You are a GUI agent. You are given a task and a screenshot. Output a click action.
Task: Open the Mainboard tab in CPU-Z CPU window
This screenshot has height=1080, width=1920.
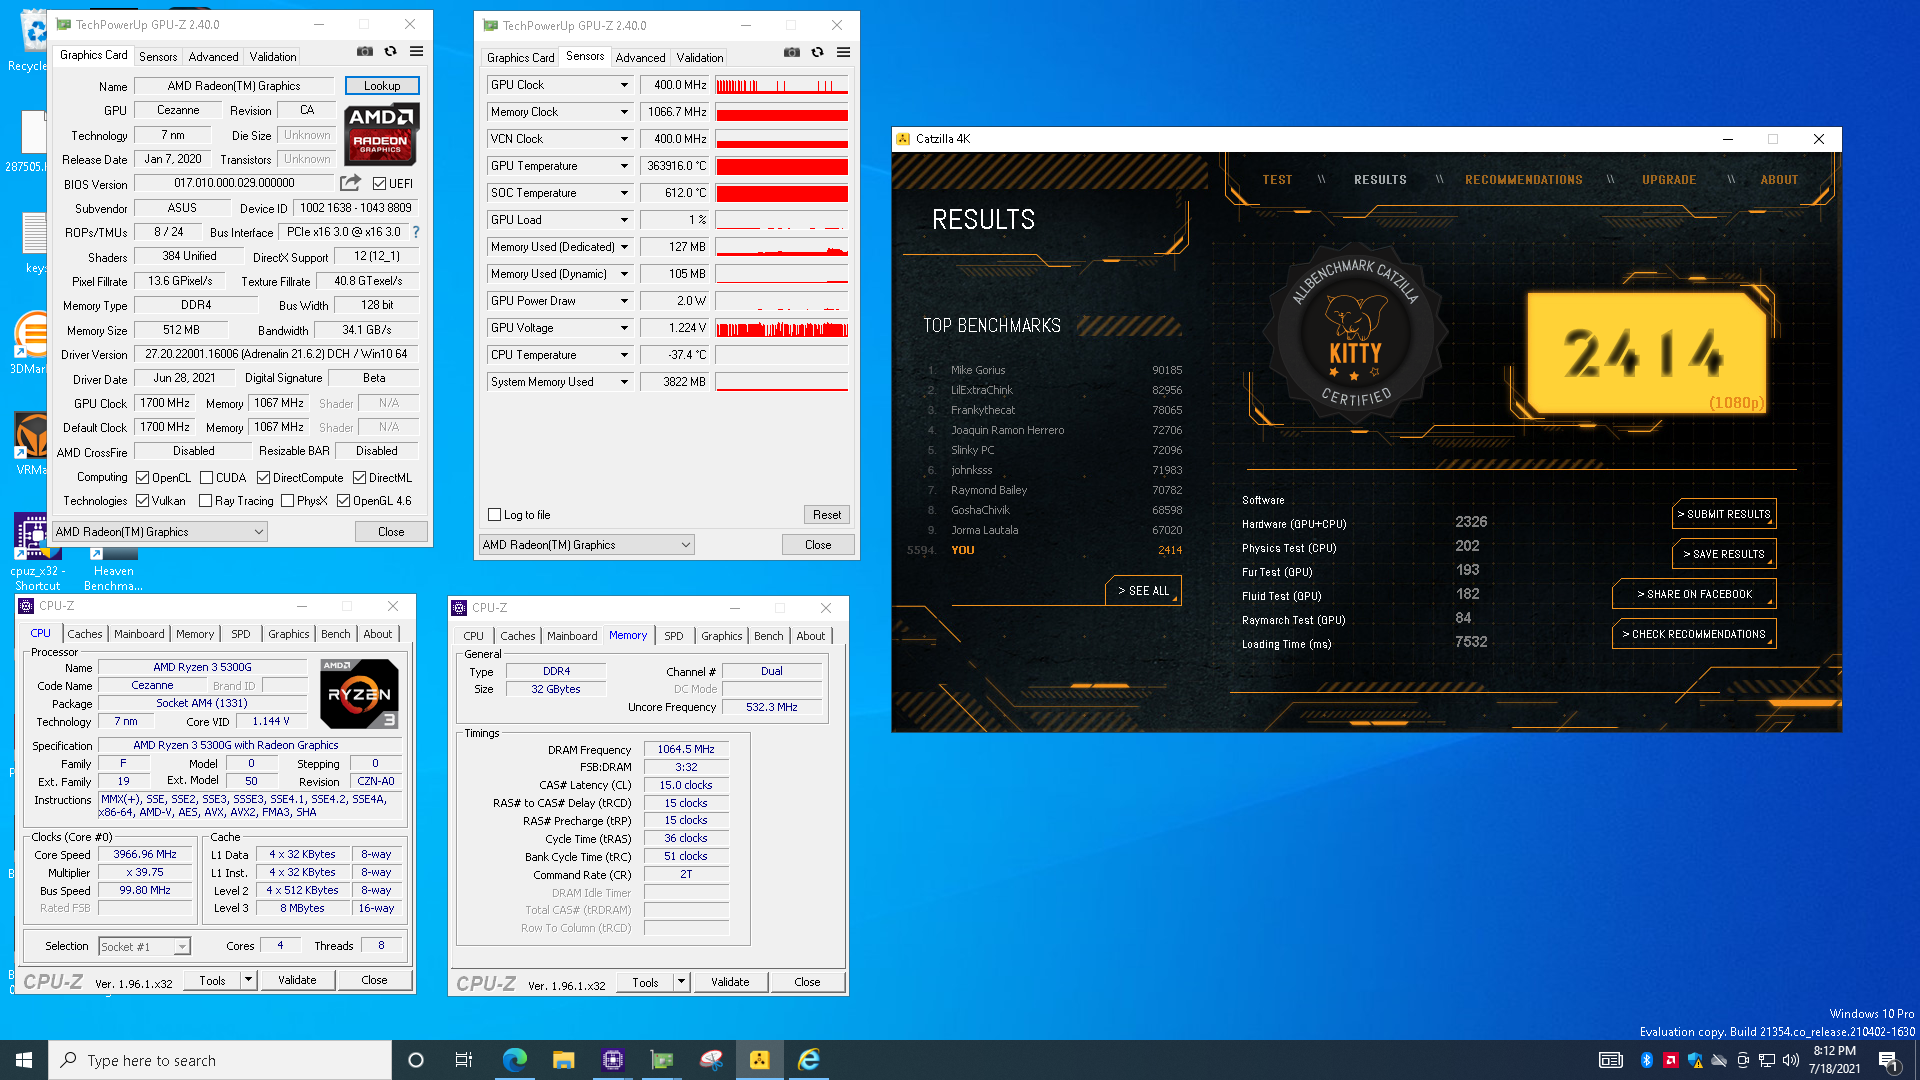[139, 634]
